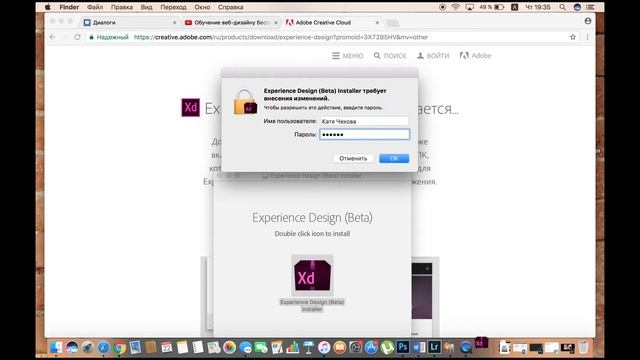Image resolution: width=640 pixels, height=360 pixels.
Task: Bookmark this page with the star
Action: click(573, 37)
